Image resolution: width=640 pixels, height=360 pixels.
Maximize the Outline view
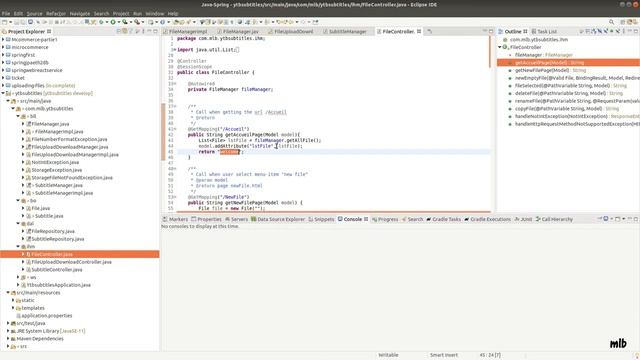(x=636, y=31)
